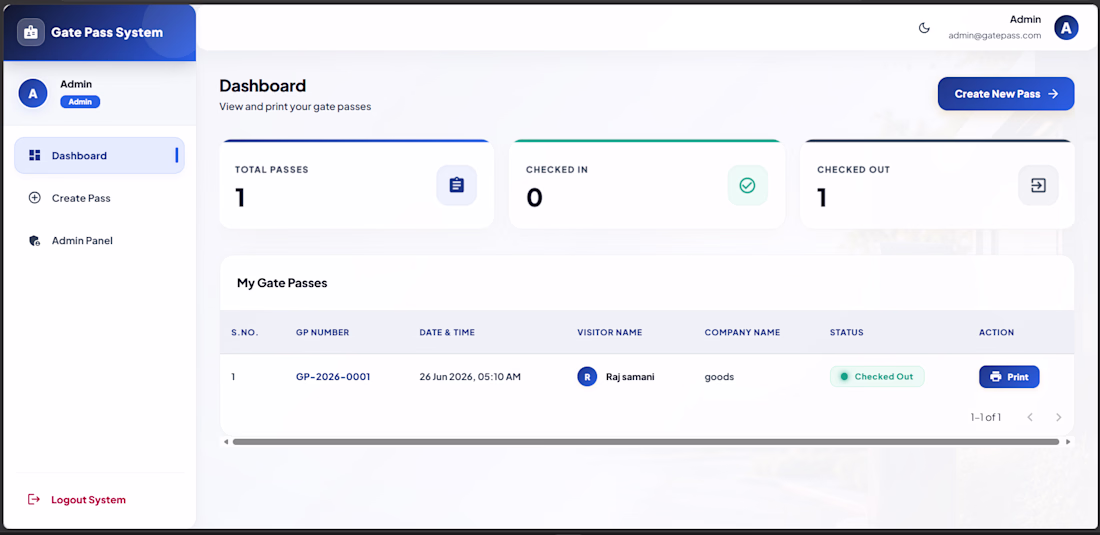Click the DATE & TIME column header
1100x535 pixels.
click(447, 332)
